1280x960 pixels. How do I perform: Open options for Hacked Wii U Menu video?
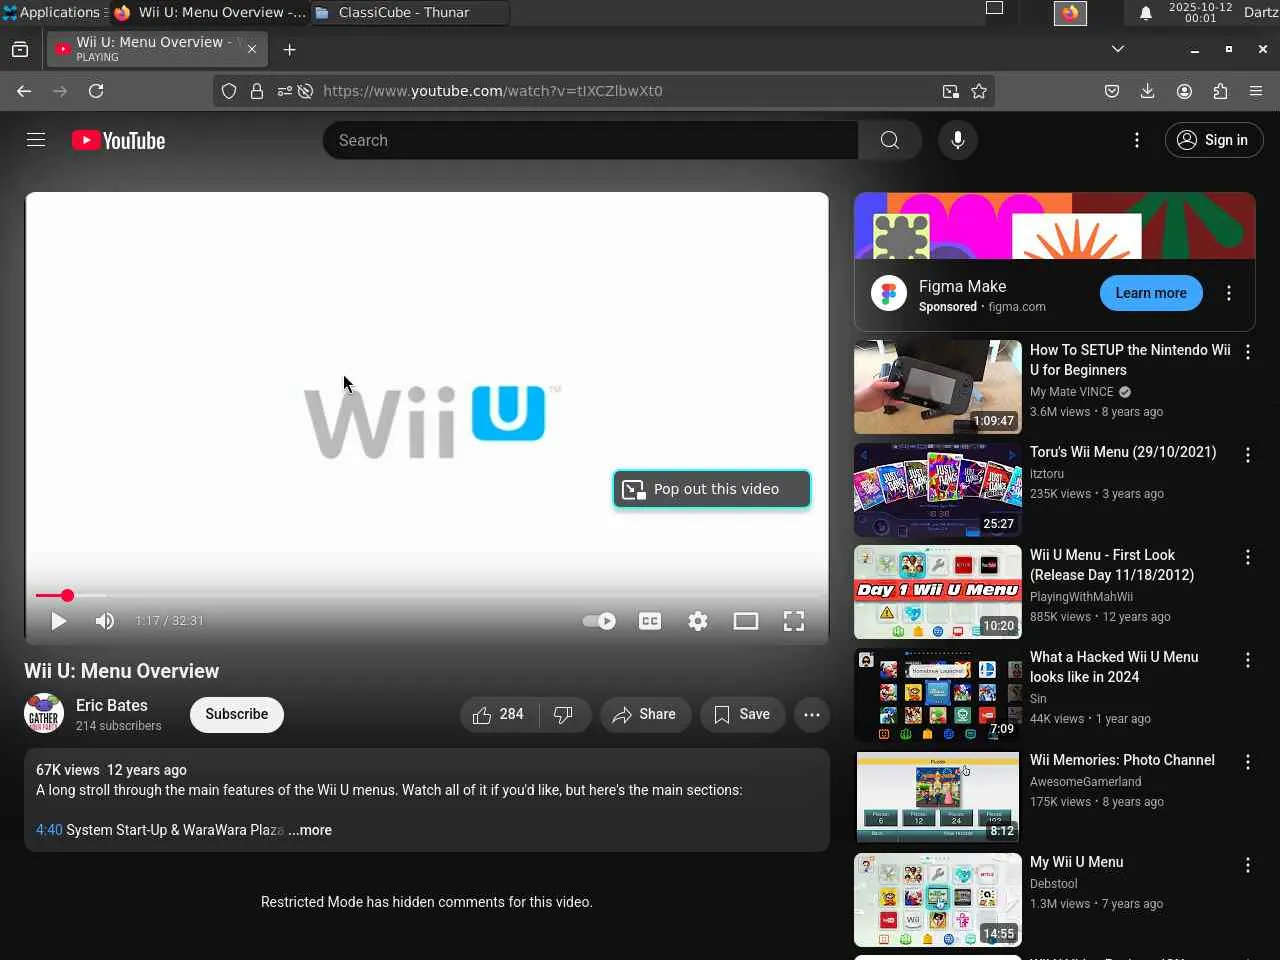(x=1248, y=660)
